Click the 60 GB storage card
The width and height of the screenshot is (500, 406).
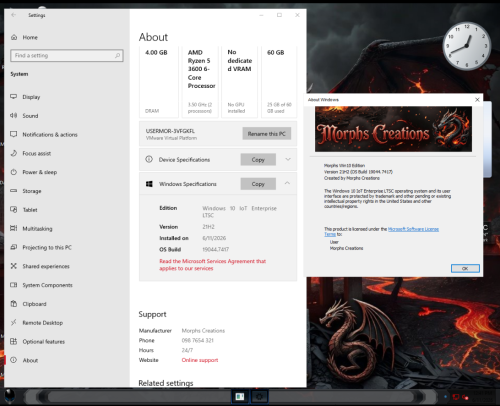[x=279, y=82]
